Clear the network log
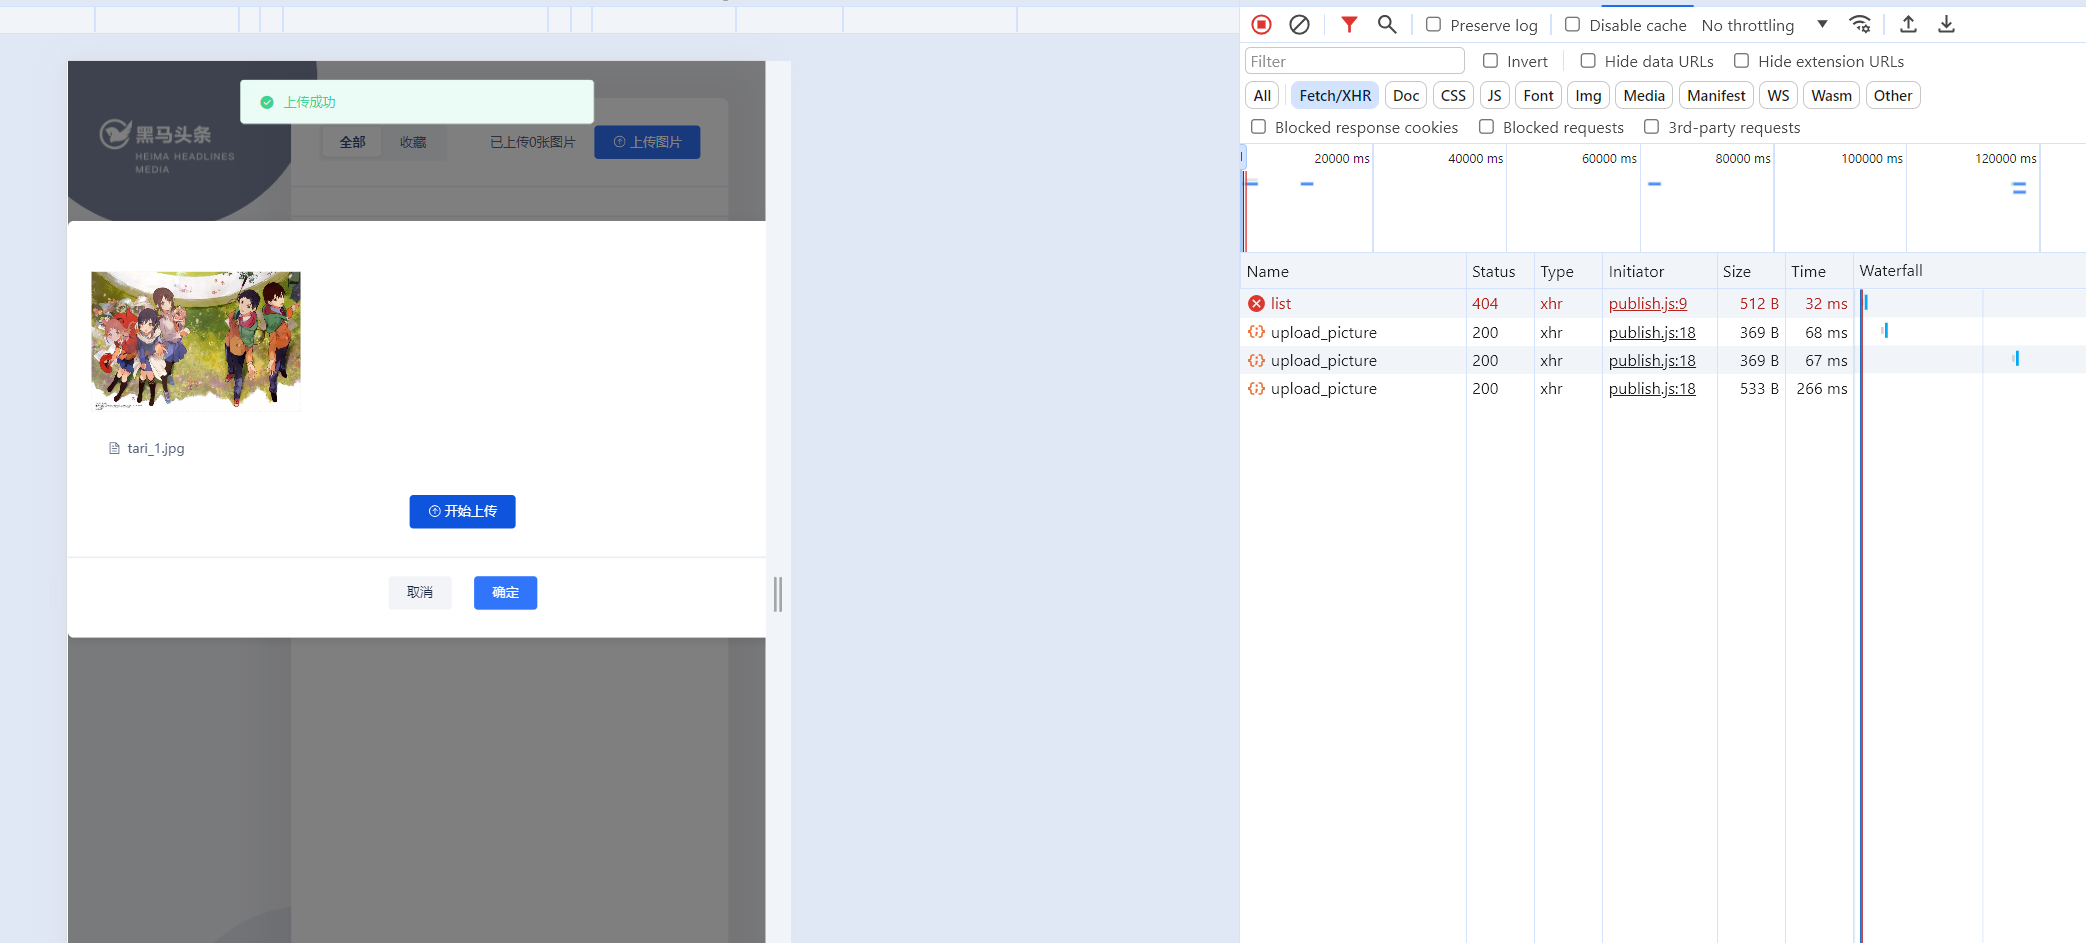2086x943 pixels. click(x=1299, y=25)
